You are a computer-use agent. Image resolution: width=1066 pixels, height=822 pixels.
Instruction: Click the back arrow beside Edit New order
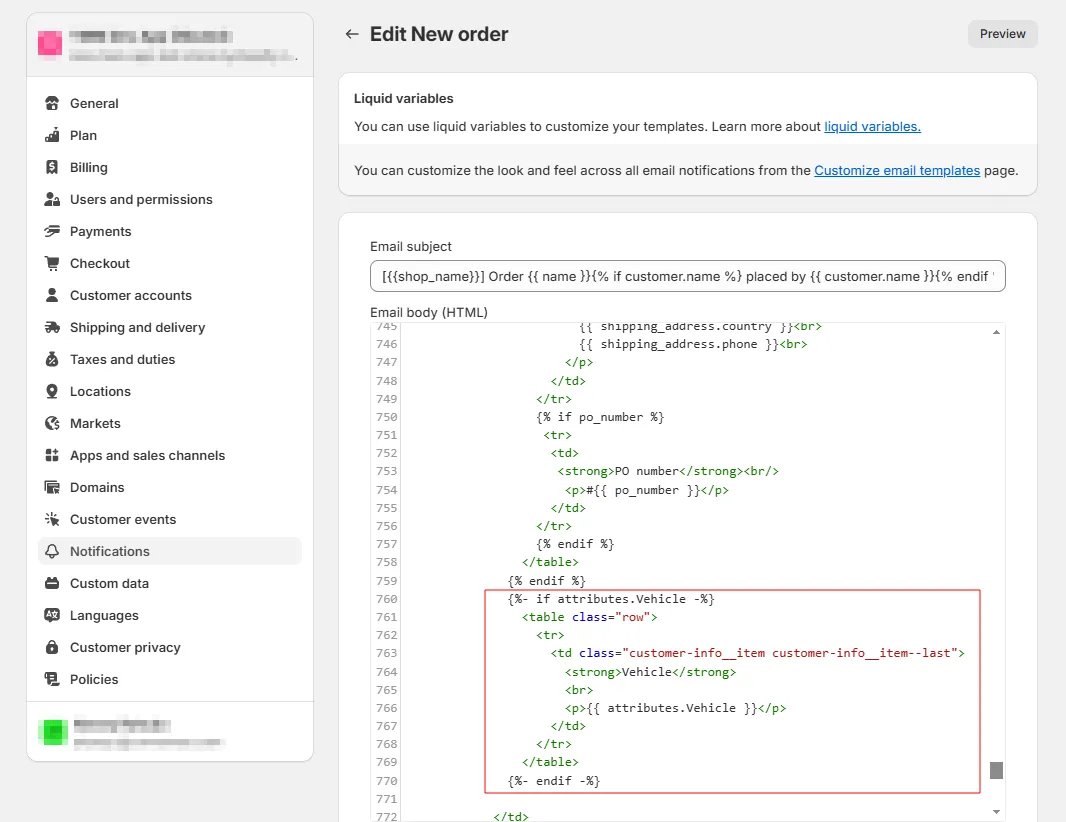point(351,34)
